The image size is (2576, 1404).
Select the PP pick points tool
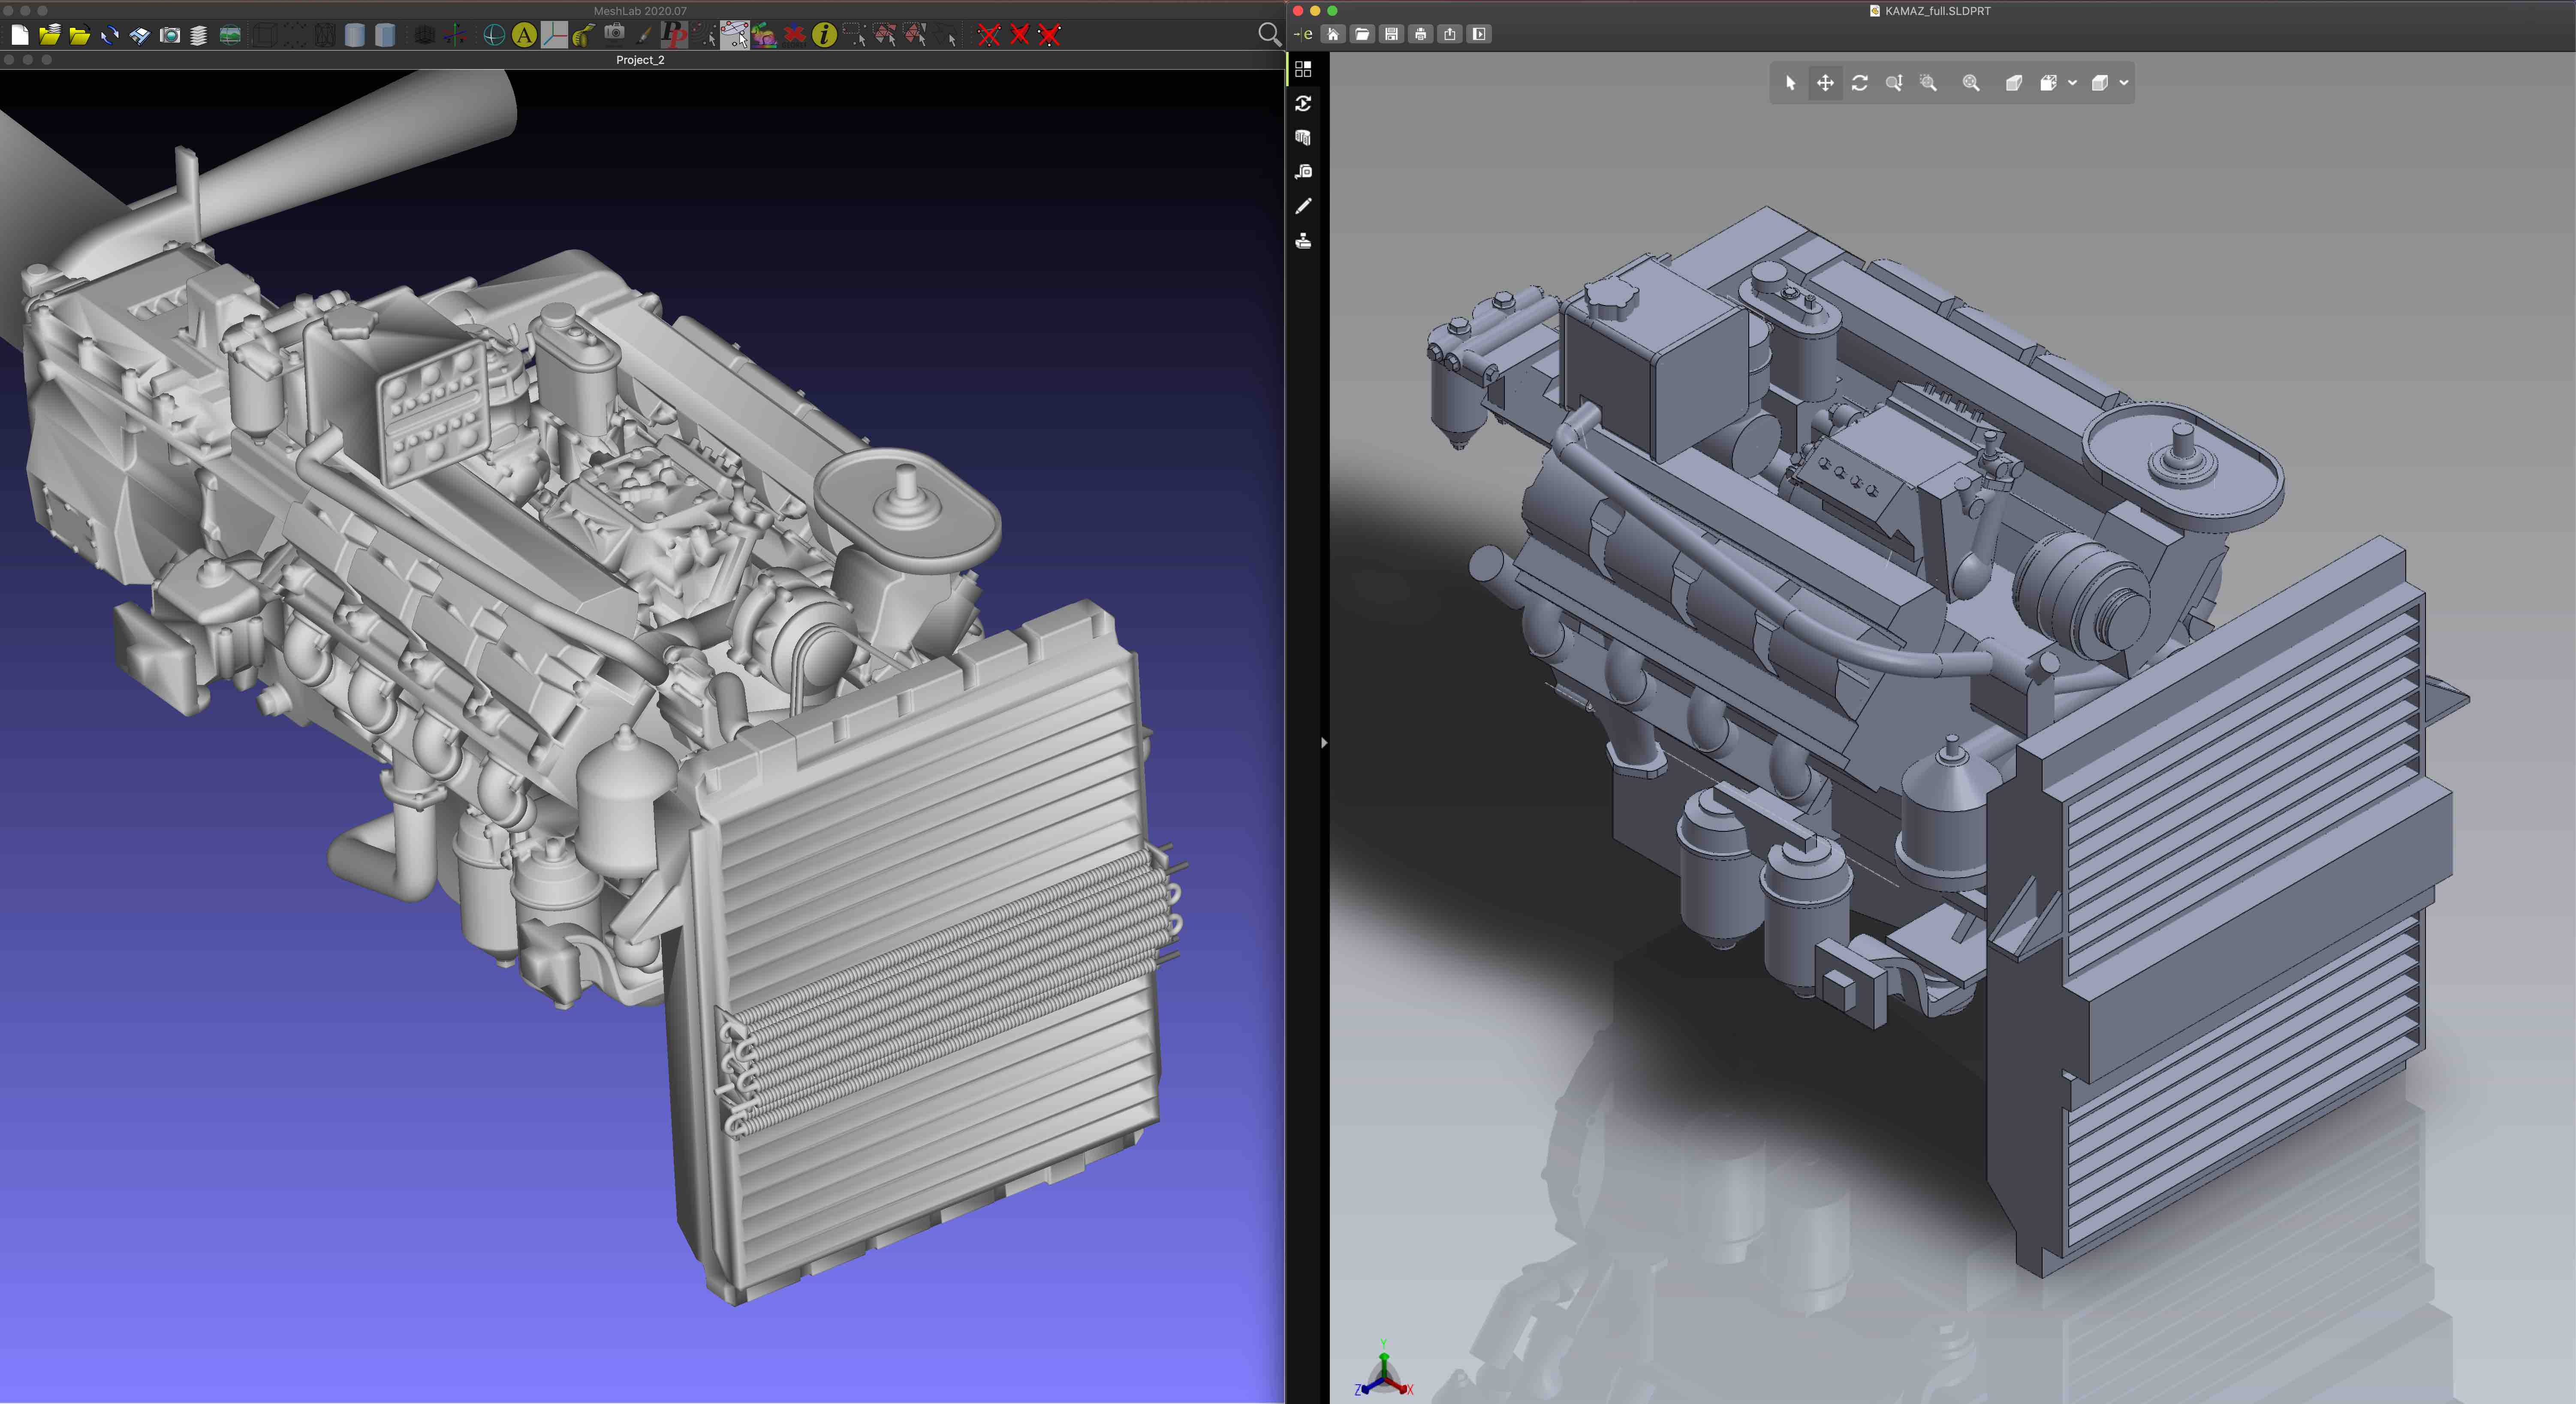[x=675, y=35]
